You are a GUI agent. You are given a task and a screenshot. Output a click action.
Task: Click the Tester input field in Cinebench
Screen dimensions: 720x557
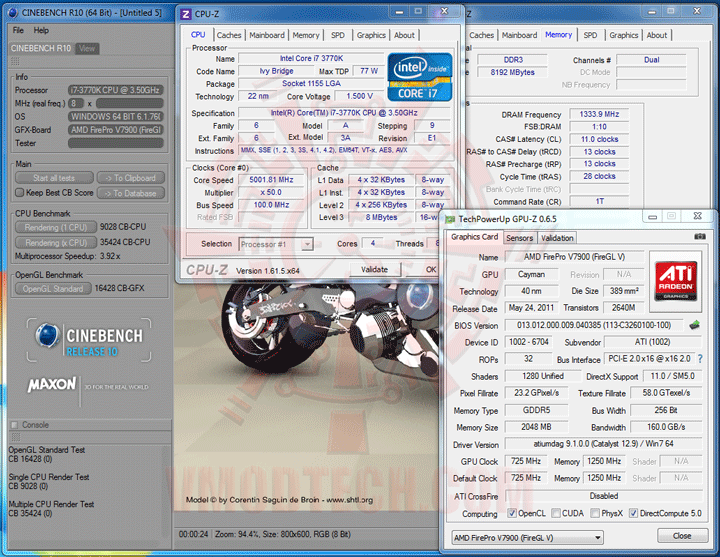pyautogui.click(x=116, y=143)
